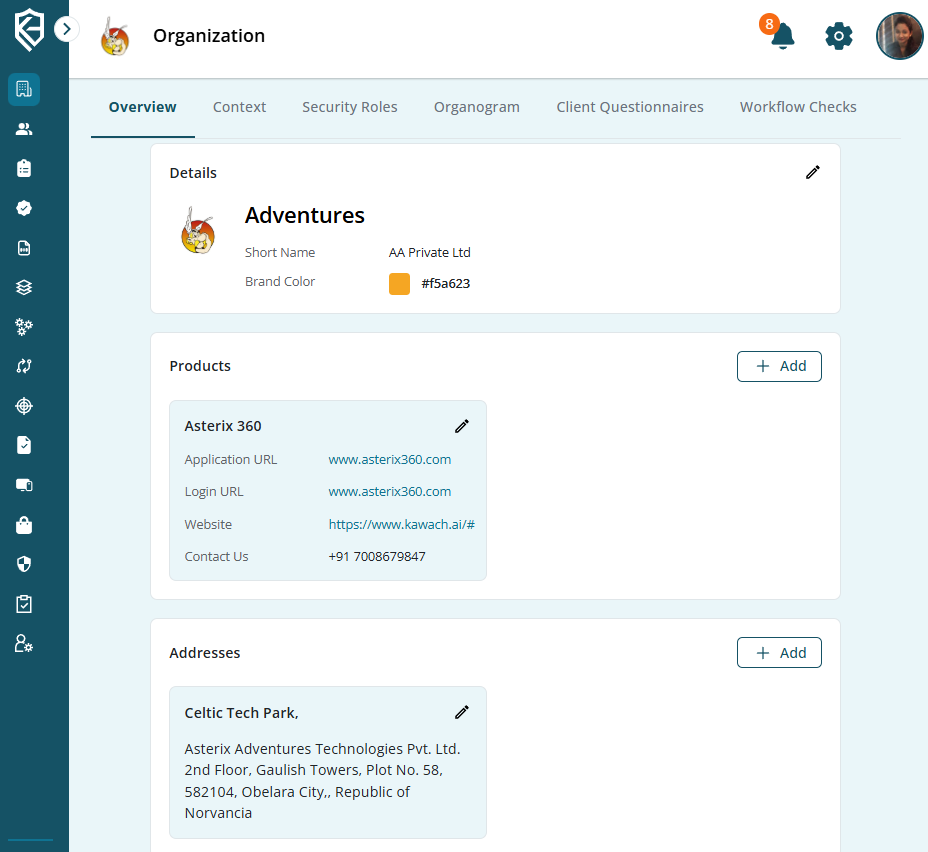
Task: Open the profile avatar menu
Action: click(899, 36)
